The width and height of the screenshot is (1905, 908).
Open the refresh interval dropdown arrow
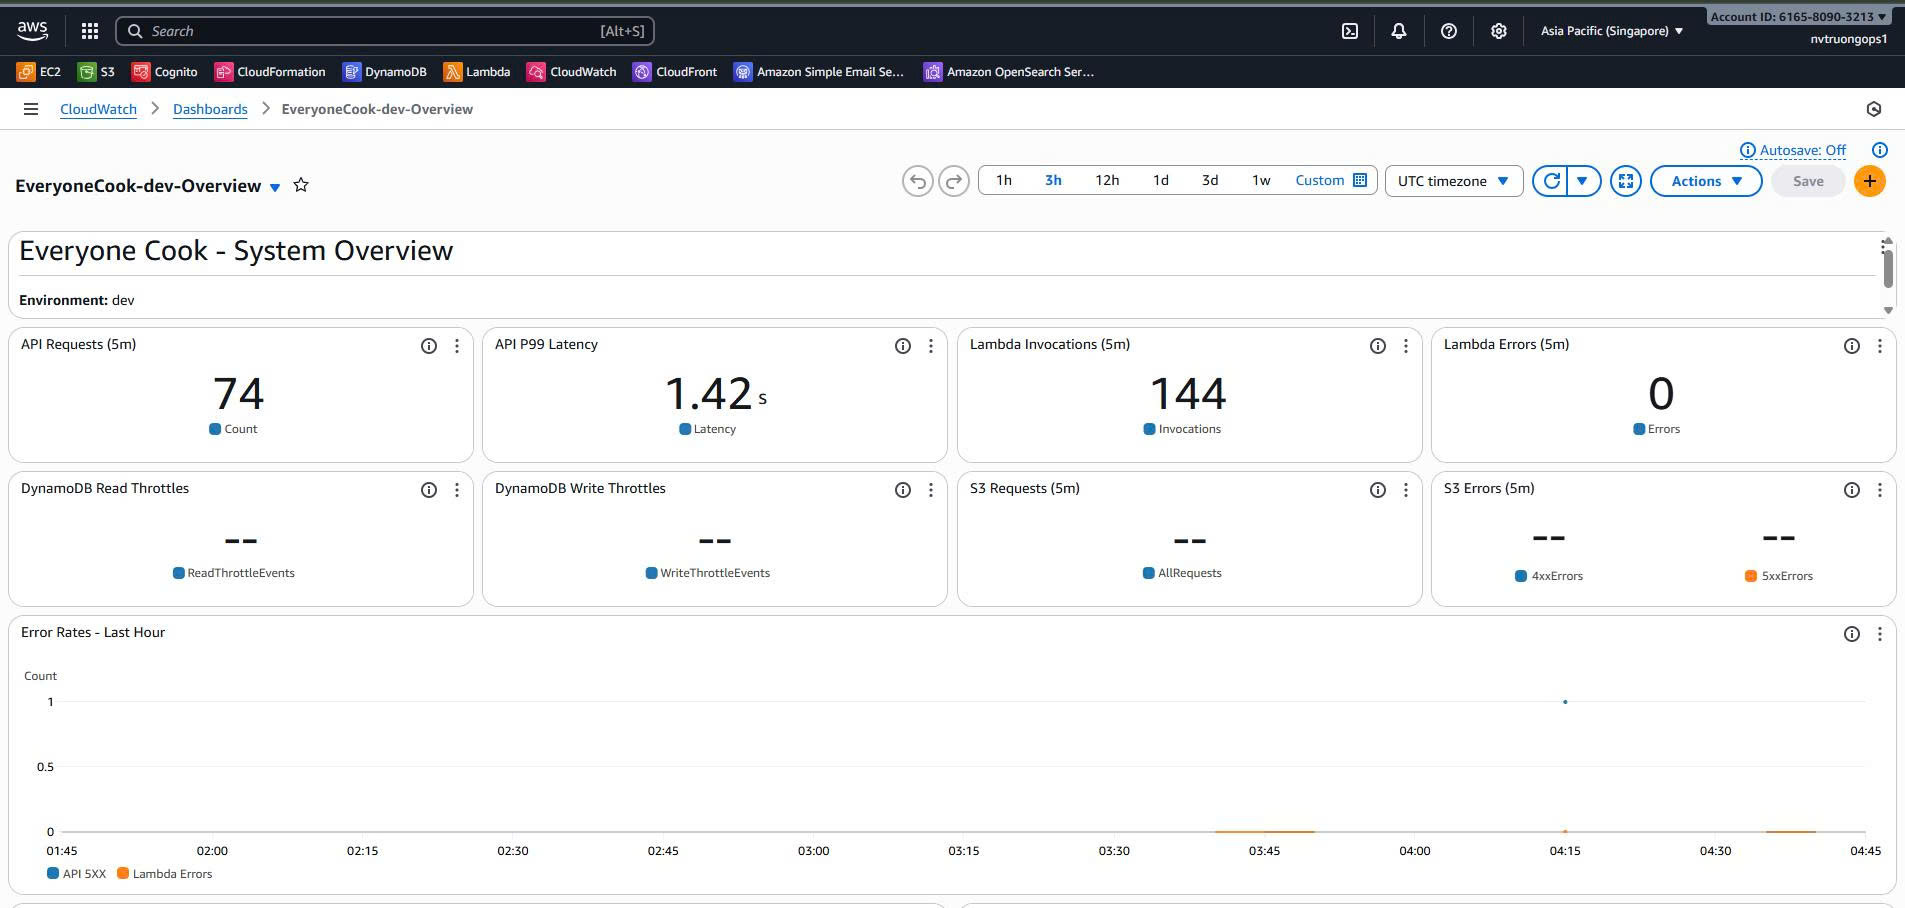tap(1583, 181)
